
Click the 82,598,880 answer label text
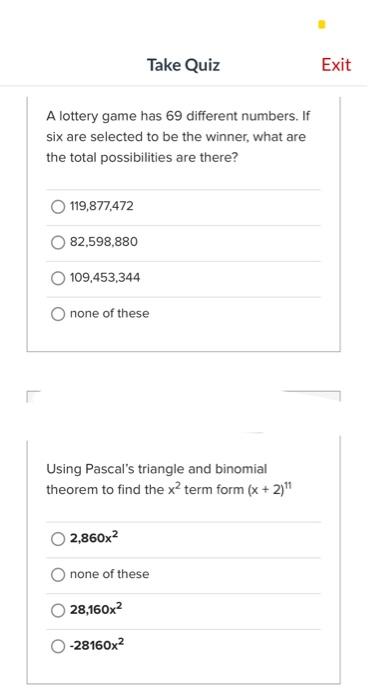point(104,242)
